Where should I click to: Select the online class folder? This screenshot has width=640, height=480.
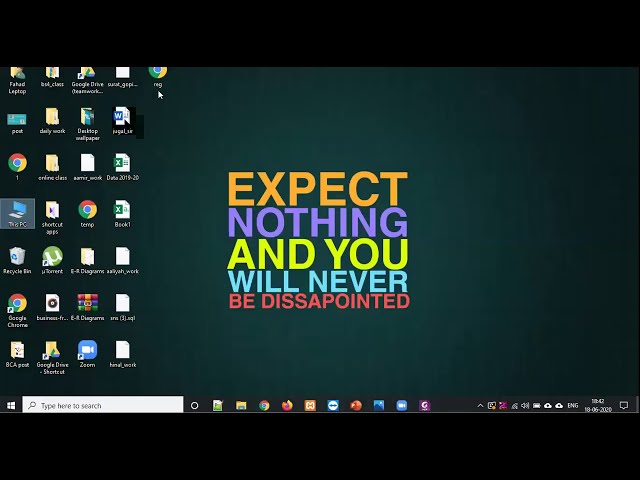[52, 167]
